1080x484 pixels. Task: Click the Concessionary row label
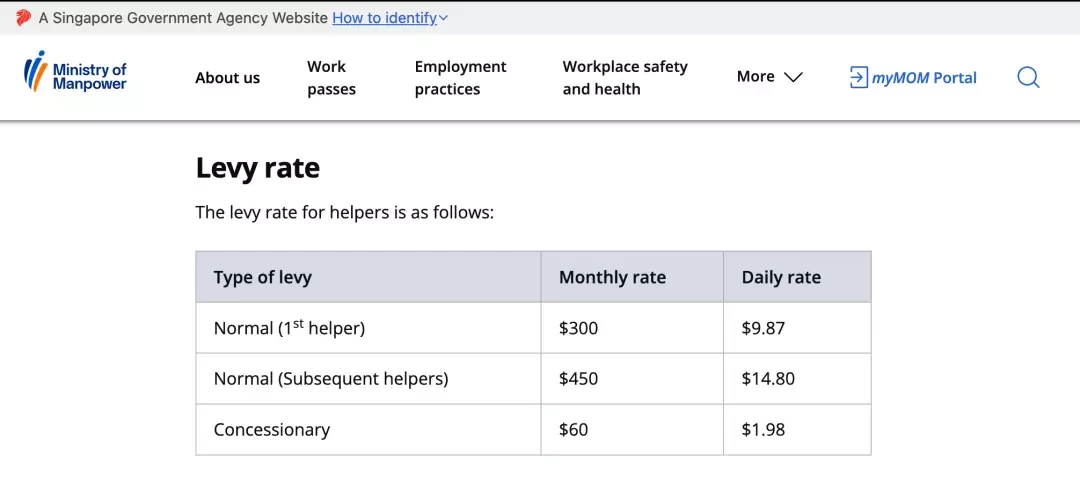272,430
